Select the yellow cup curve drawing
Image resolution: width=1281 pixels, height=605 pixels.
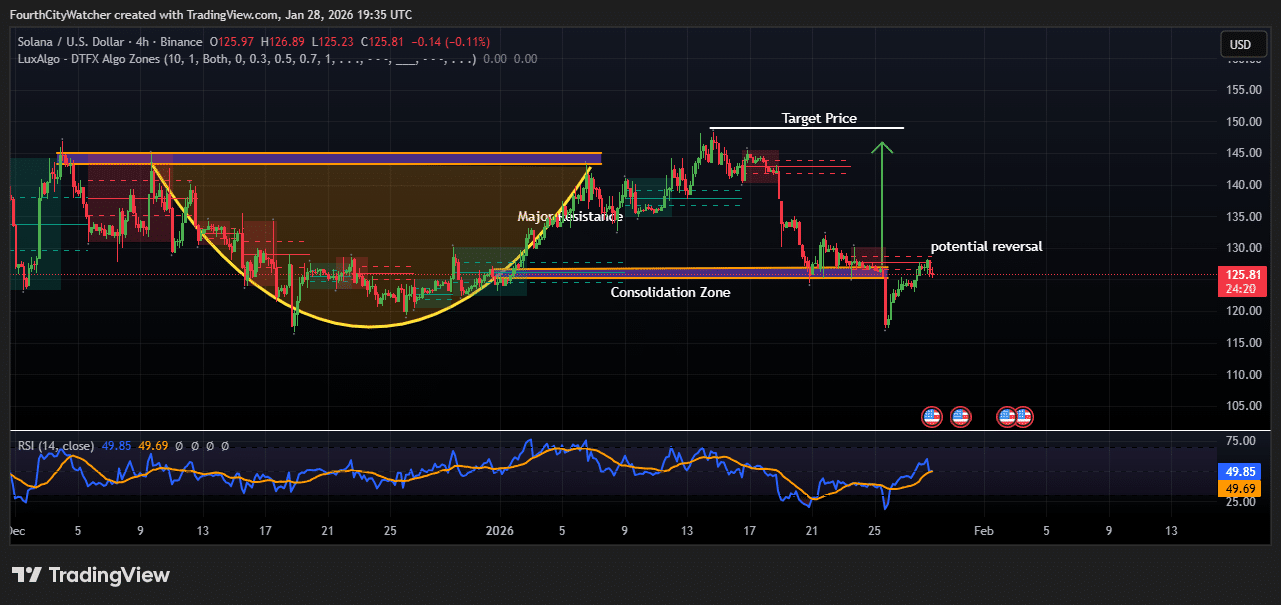tap(370, 326)
